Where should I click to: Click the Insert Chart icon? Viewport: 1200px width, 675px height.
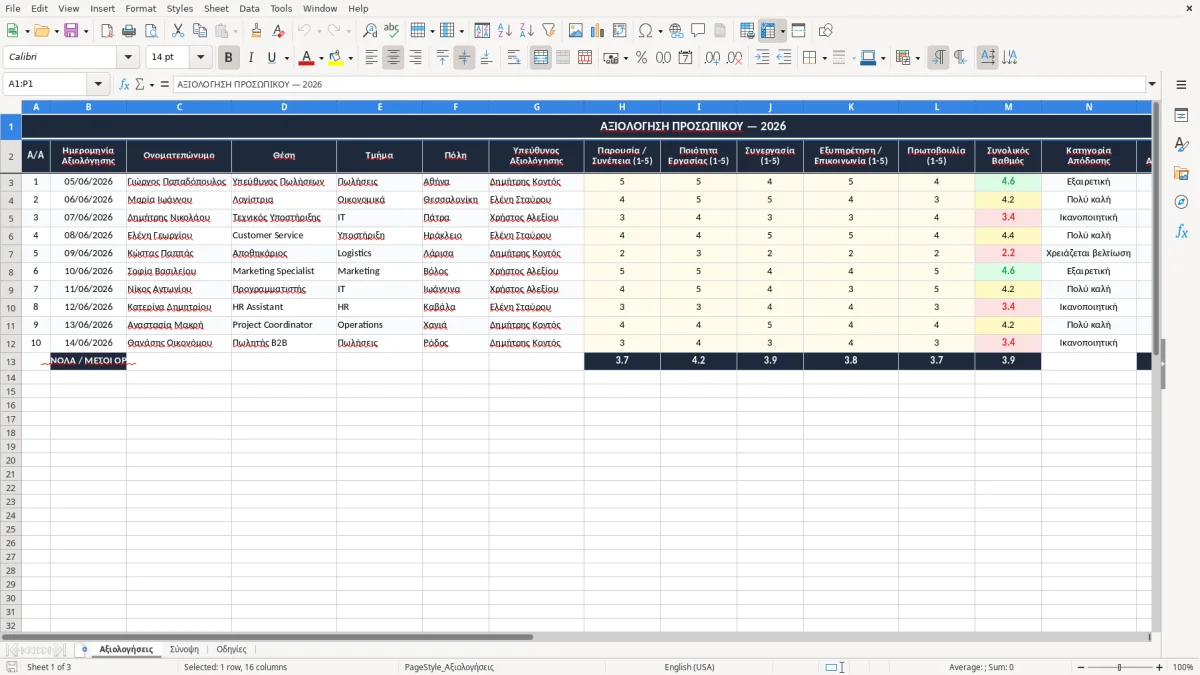coord(598,31)
